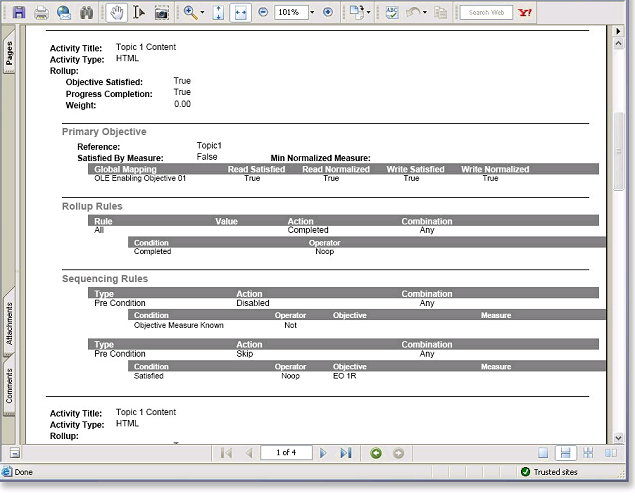Image resolution: width=635 pixels, height=496 pixels.
Task: Click 'Disabled' action value
Action: click(x=253, y=303)
